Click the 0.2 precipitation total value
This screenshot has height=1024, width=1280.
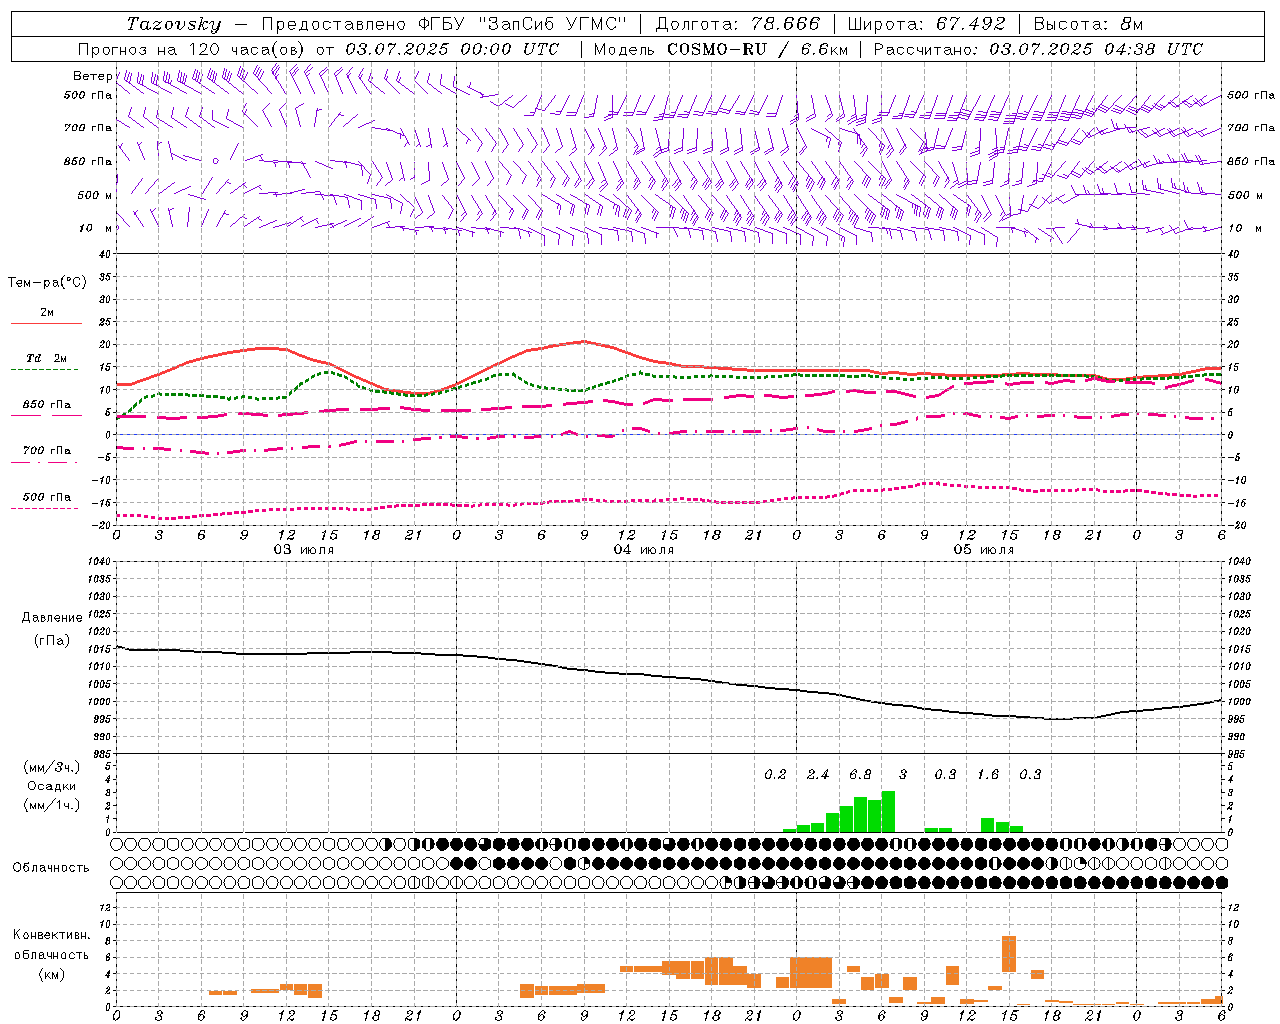[x=775, y=775]
